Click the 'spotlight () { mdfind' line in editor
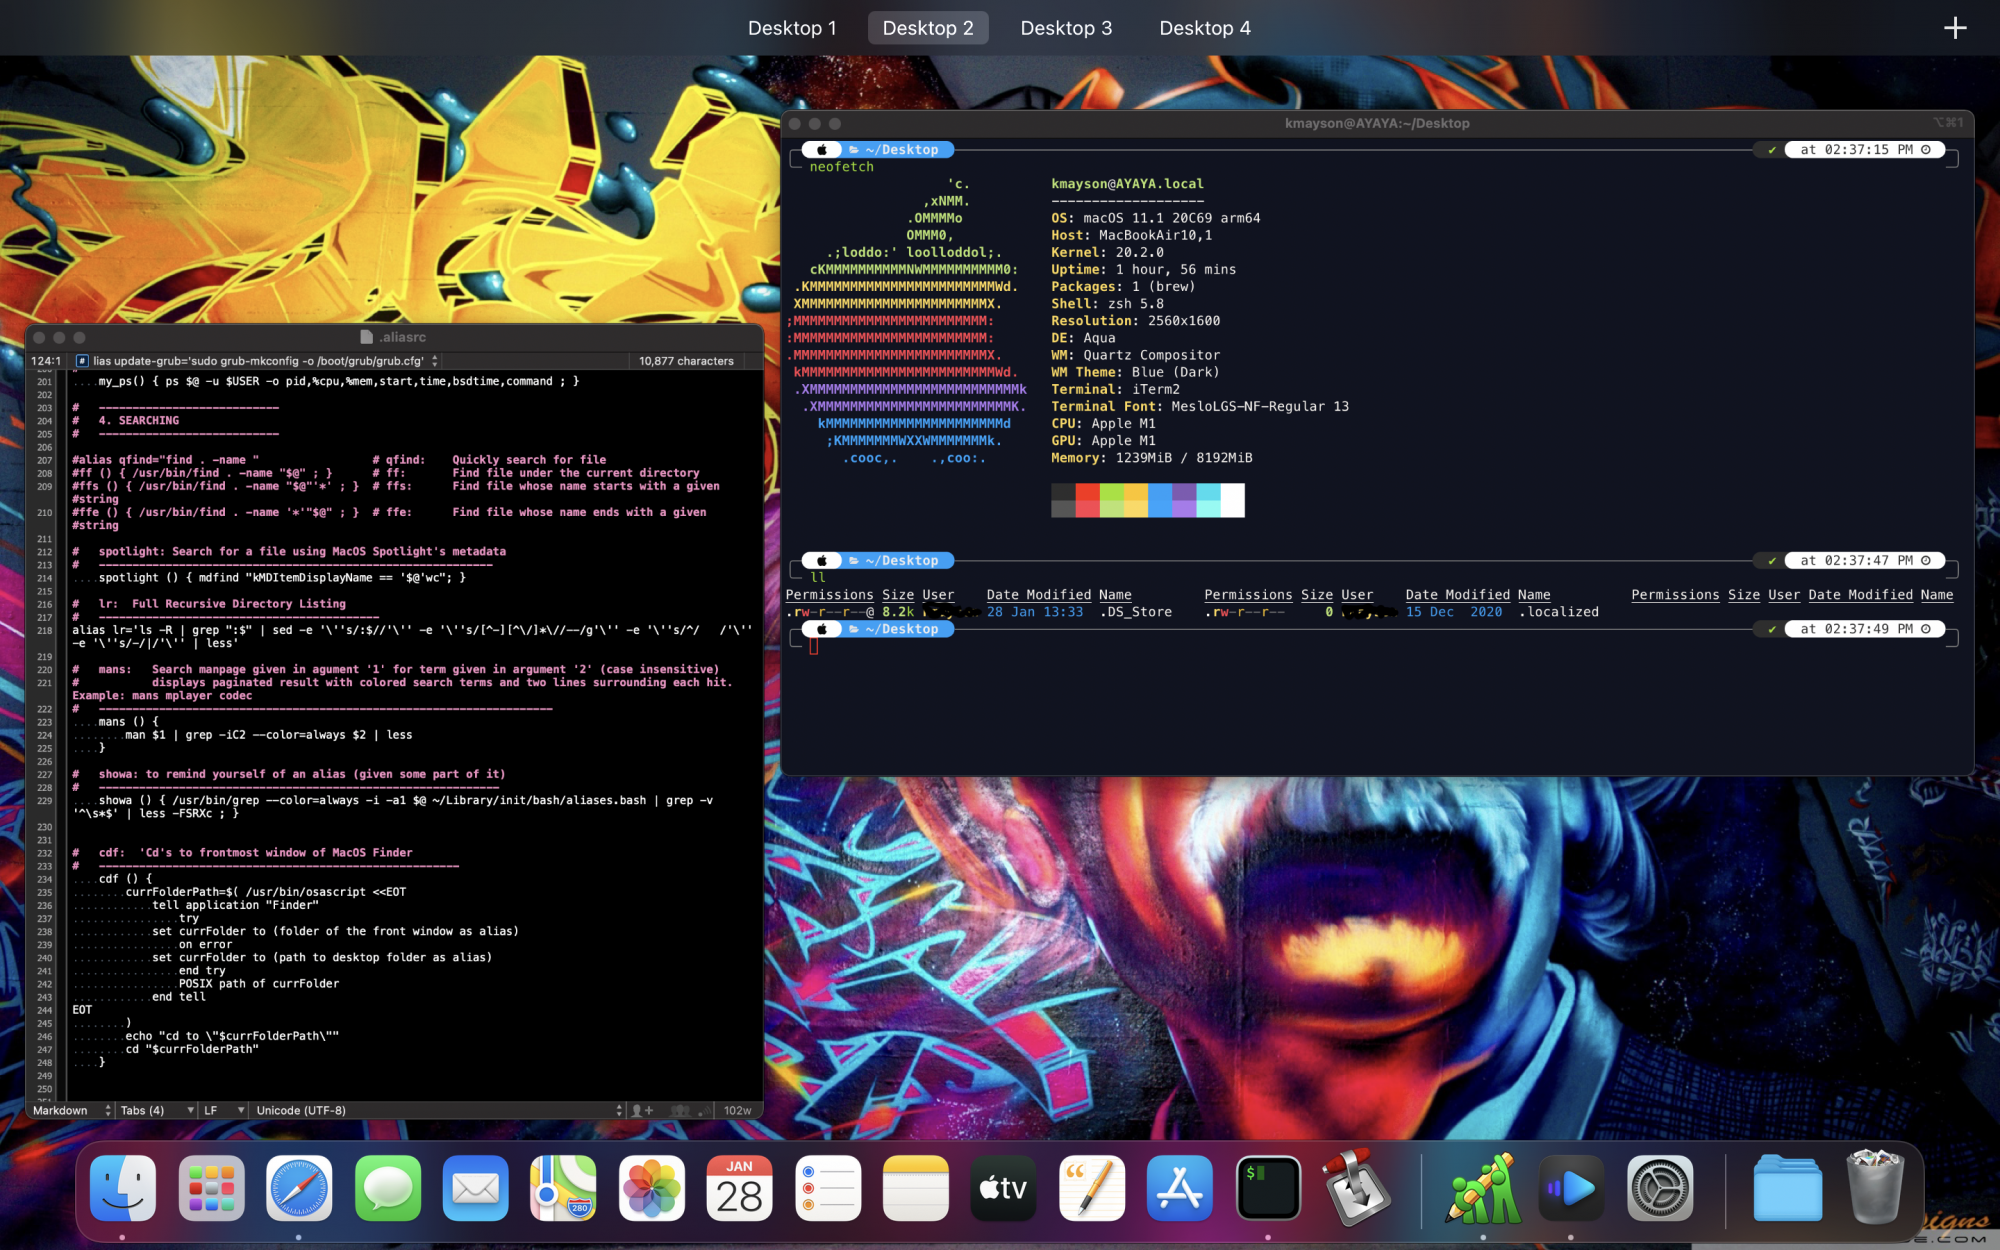The height and width of the screenshot is (1250, 2000). click(x=282, y=577)
